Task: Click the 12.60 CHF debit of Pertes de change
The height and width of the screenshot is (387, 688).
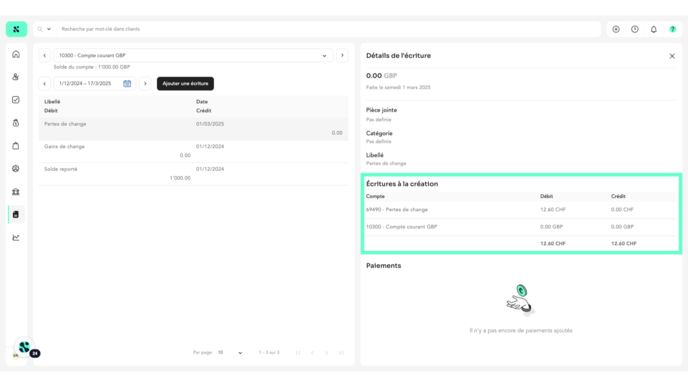Action: tap(553, 210)
